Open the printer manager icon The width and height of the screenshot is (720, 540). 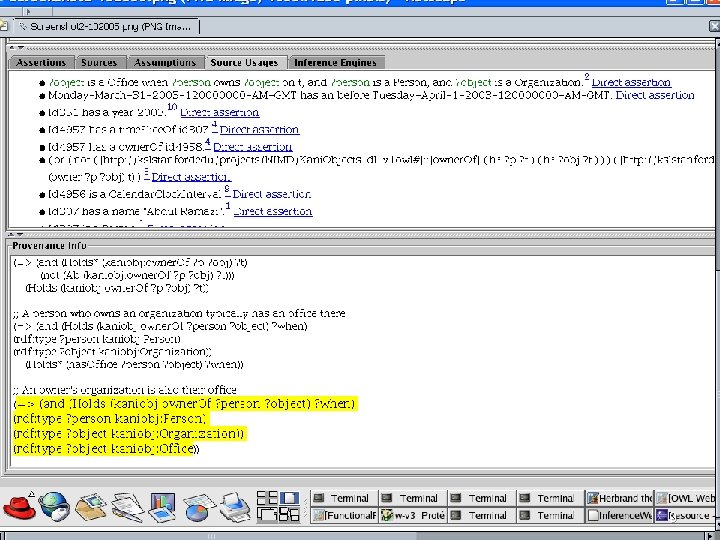[x=234, y=507]
